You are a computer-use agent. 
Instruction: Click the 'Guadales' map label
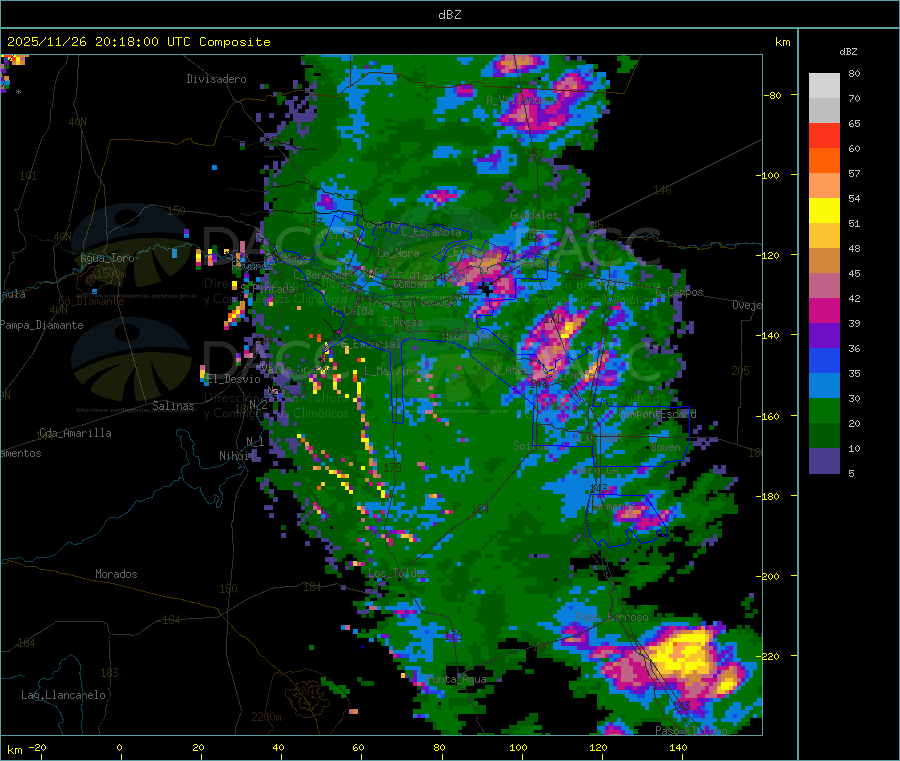pos(534,215)
